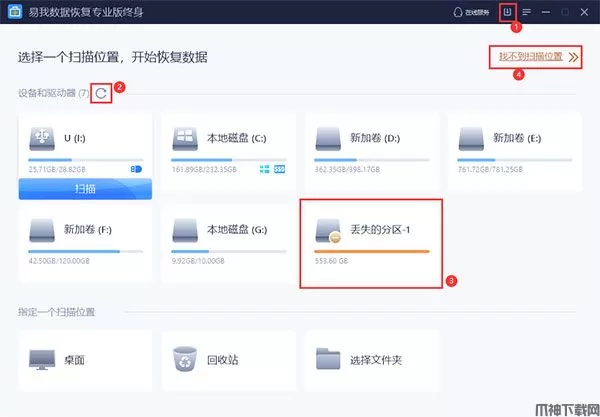
Task: Select the 本地磁盘 (G:) drive icon
Action: coord(185,230)
